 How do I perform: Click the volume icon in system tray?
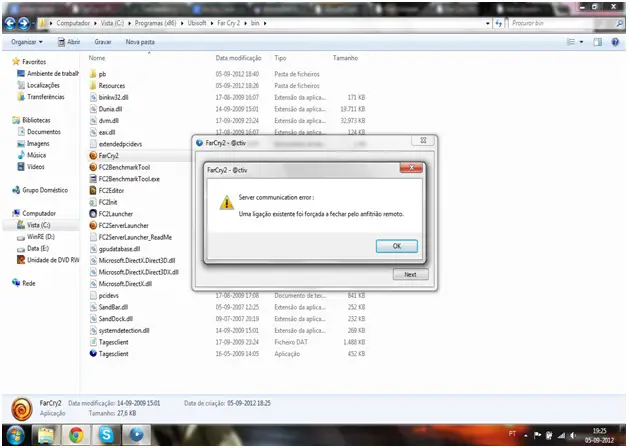click(573, 435)
